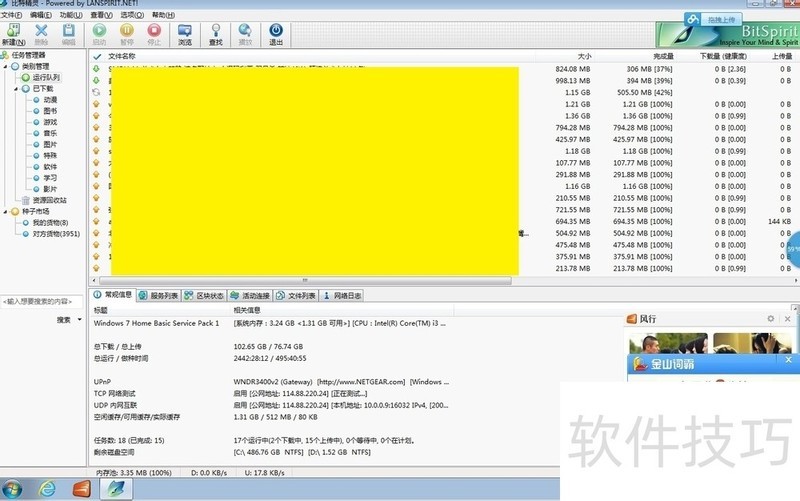Sort by the 大小 column header
The height and width of the screenshot is (501, 800).
click(584, 56)
